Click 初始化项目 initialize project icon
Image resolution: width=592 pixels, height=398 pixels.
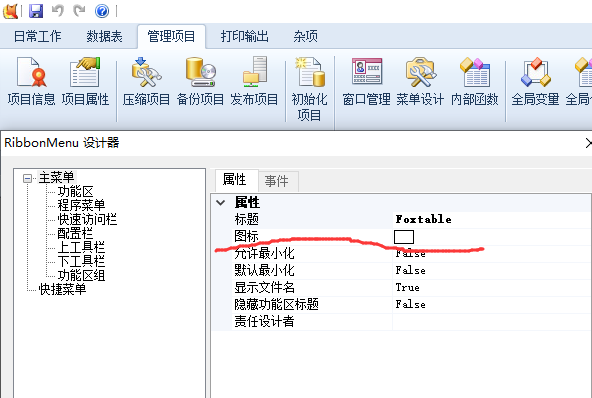click(309, 89)
